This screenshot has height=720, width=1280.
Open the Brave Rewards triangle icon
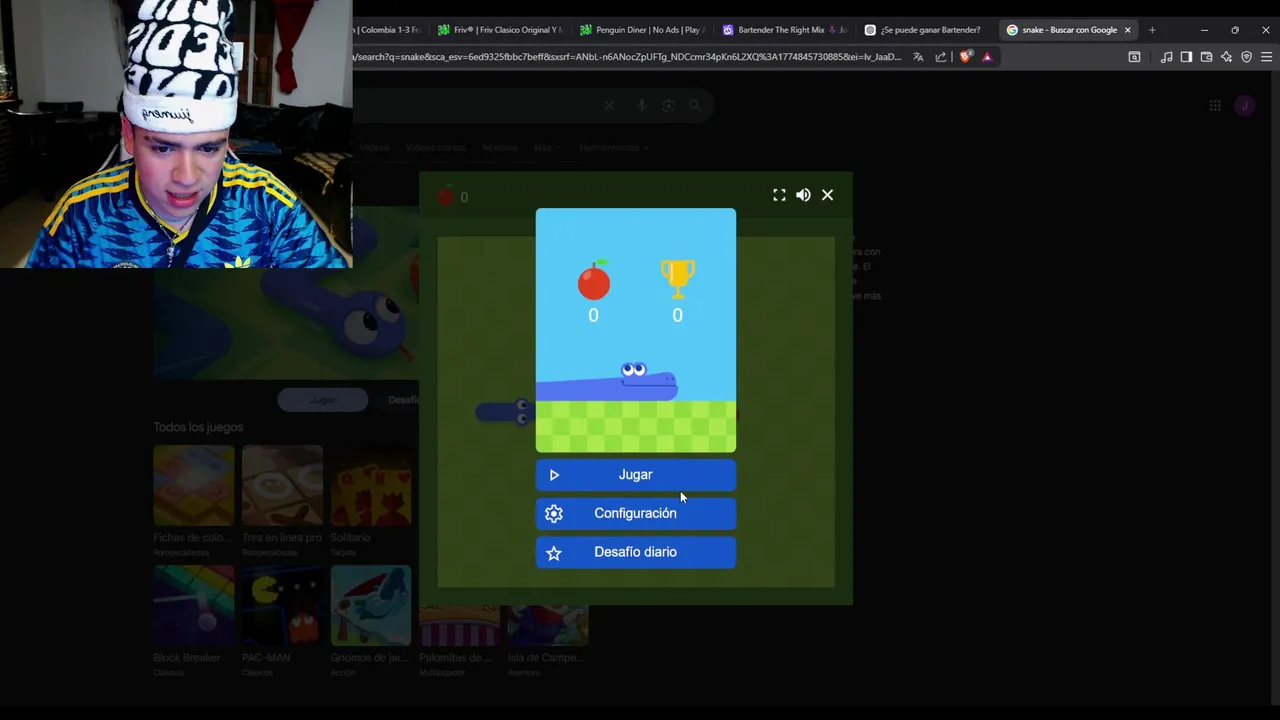987,57
